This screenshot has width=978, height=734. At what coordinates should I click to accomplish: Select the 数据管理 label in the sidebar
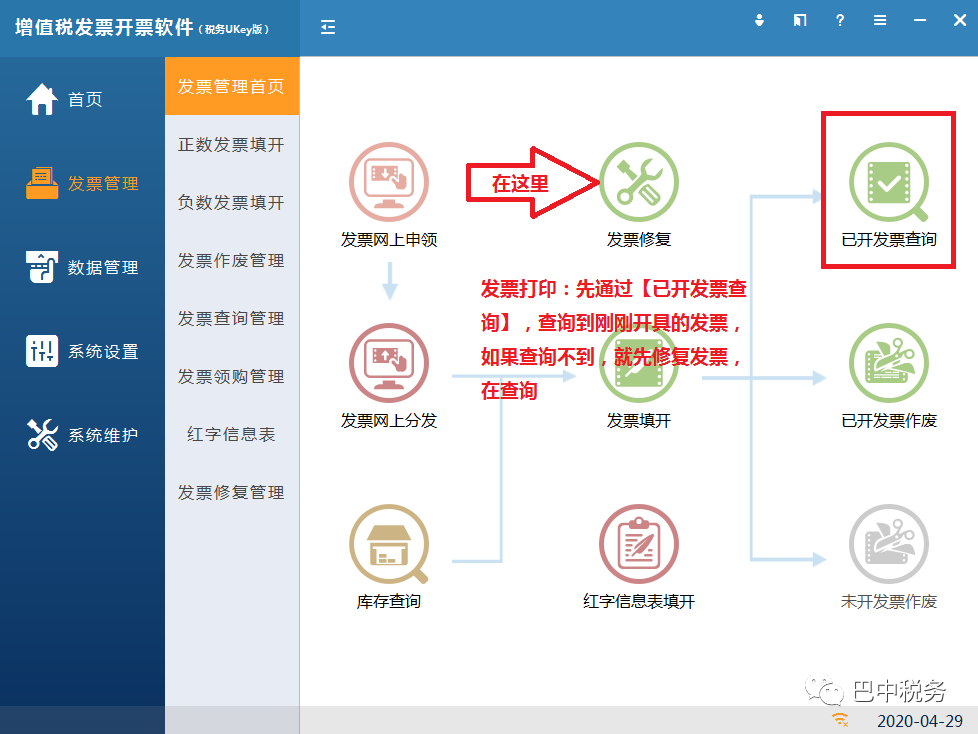tap(103, 268)
